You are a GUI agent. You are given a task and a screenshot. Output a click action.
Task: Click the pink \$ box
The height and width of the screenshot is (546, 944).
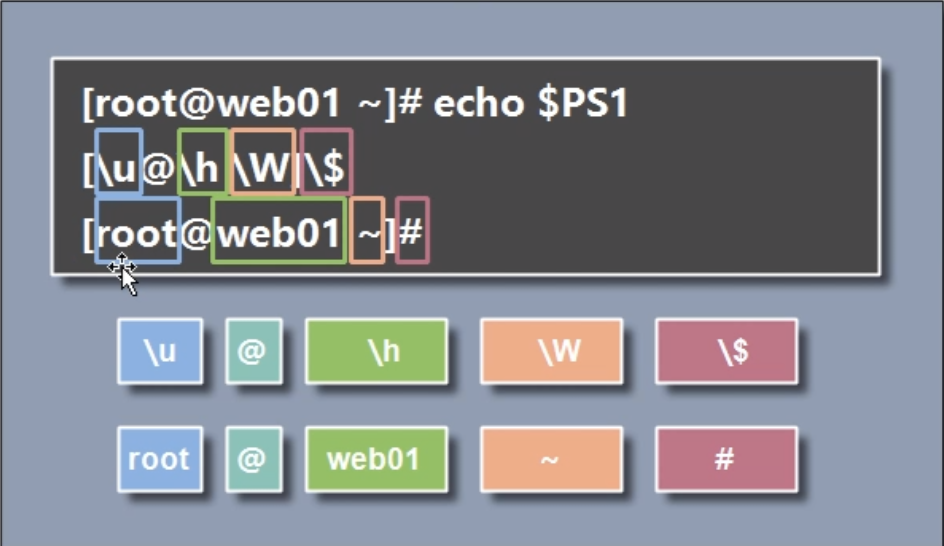pyautogui.click(x=727, y=352)
